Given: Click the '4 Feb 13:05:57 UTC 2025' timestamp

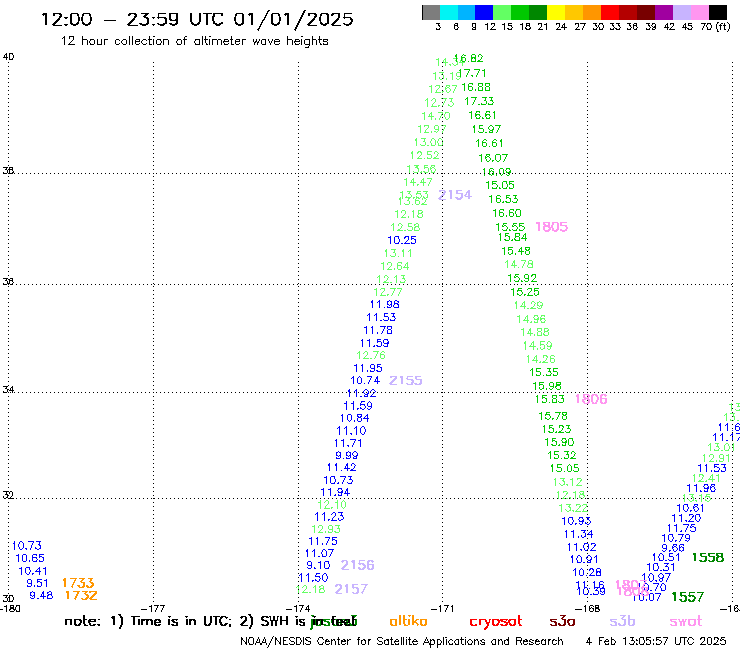Looking at the screenshot, I should pos(656,641).
